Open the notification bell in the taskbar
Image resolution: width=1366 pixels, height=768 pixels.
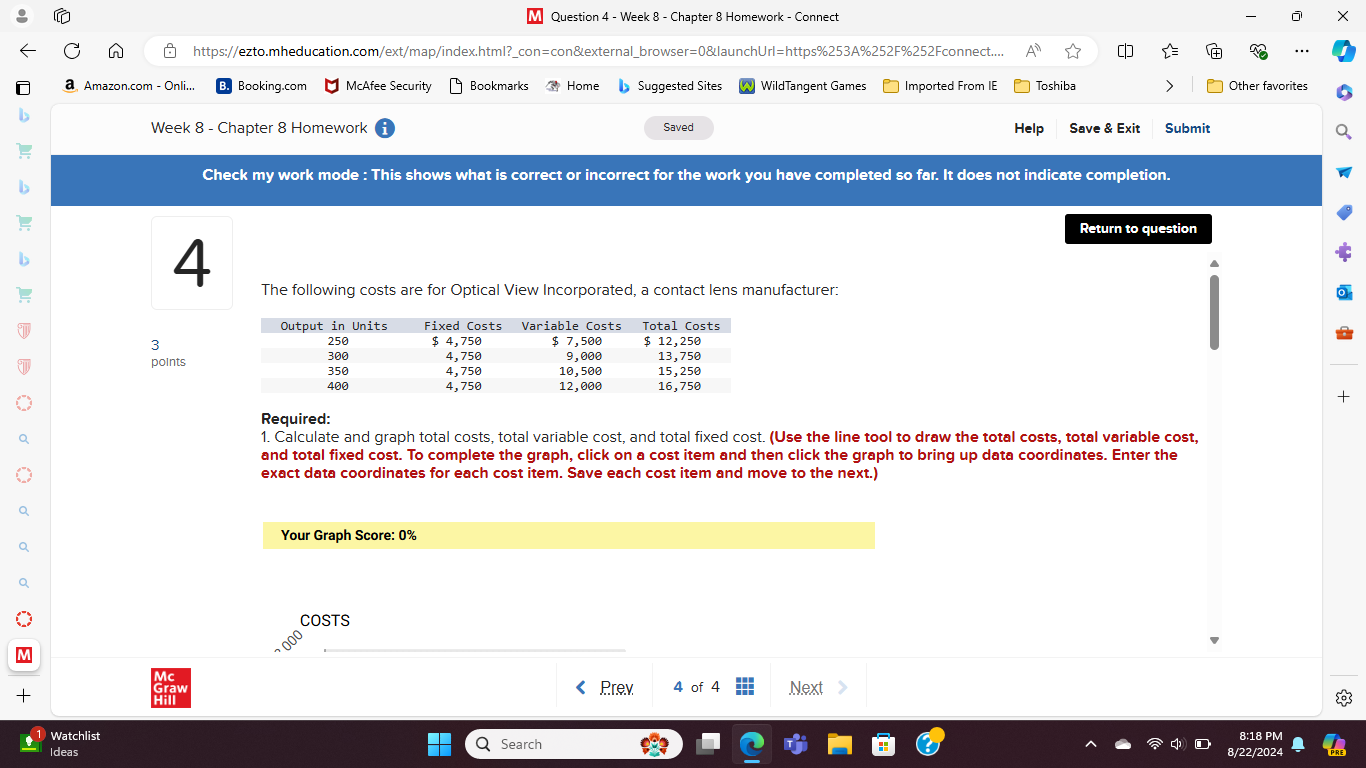pos(1298,744)
